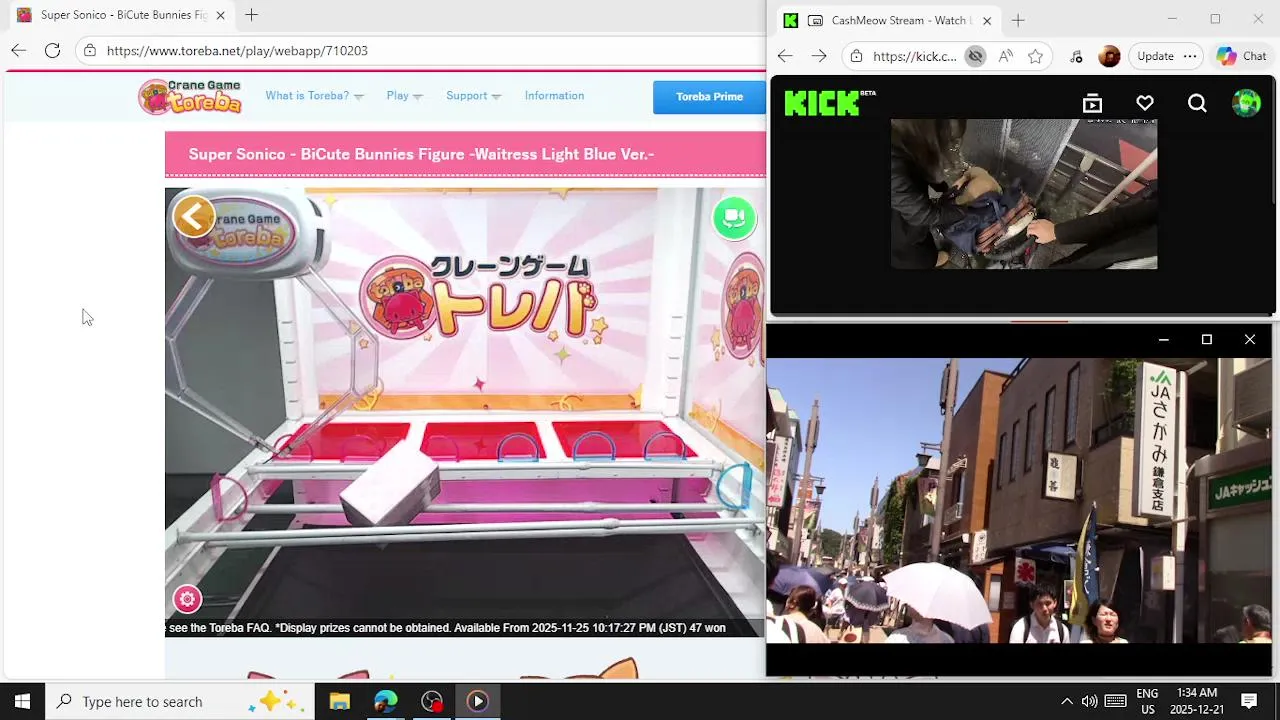Open new tab in Kick browser window
This screenshot has width=1280, height=720.
1018,20
